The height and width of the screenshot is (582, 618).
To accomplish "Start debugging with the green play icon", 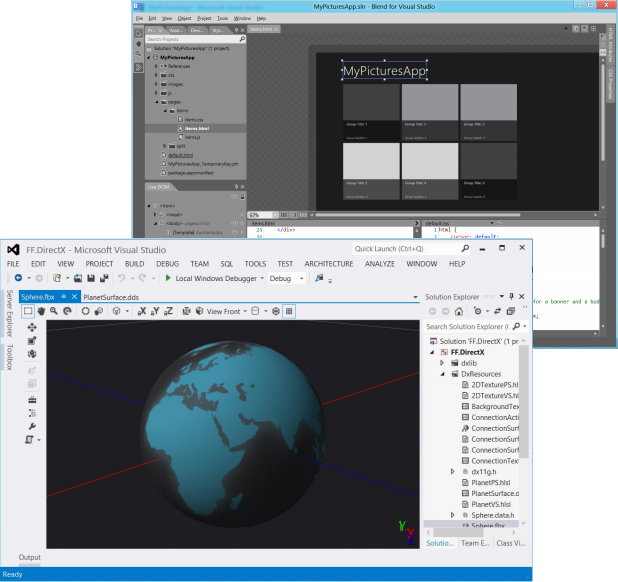I will pos(168,278).
